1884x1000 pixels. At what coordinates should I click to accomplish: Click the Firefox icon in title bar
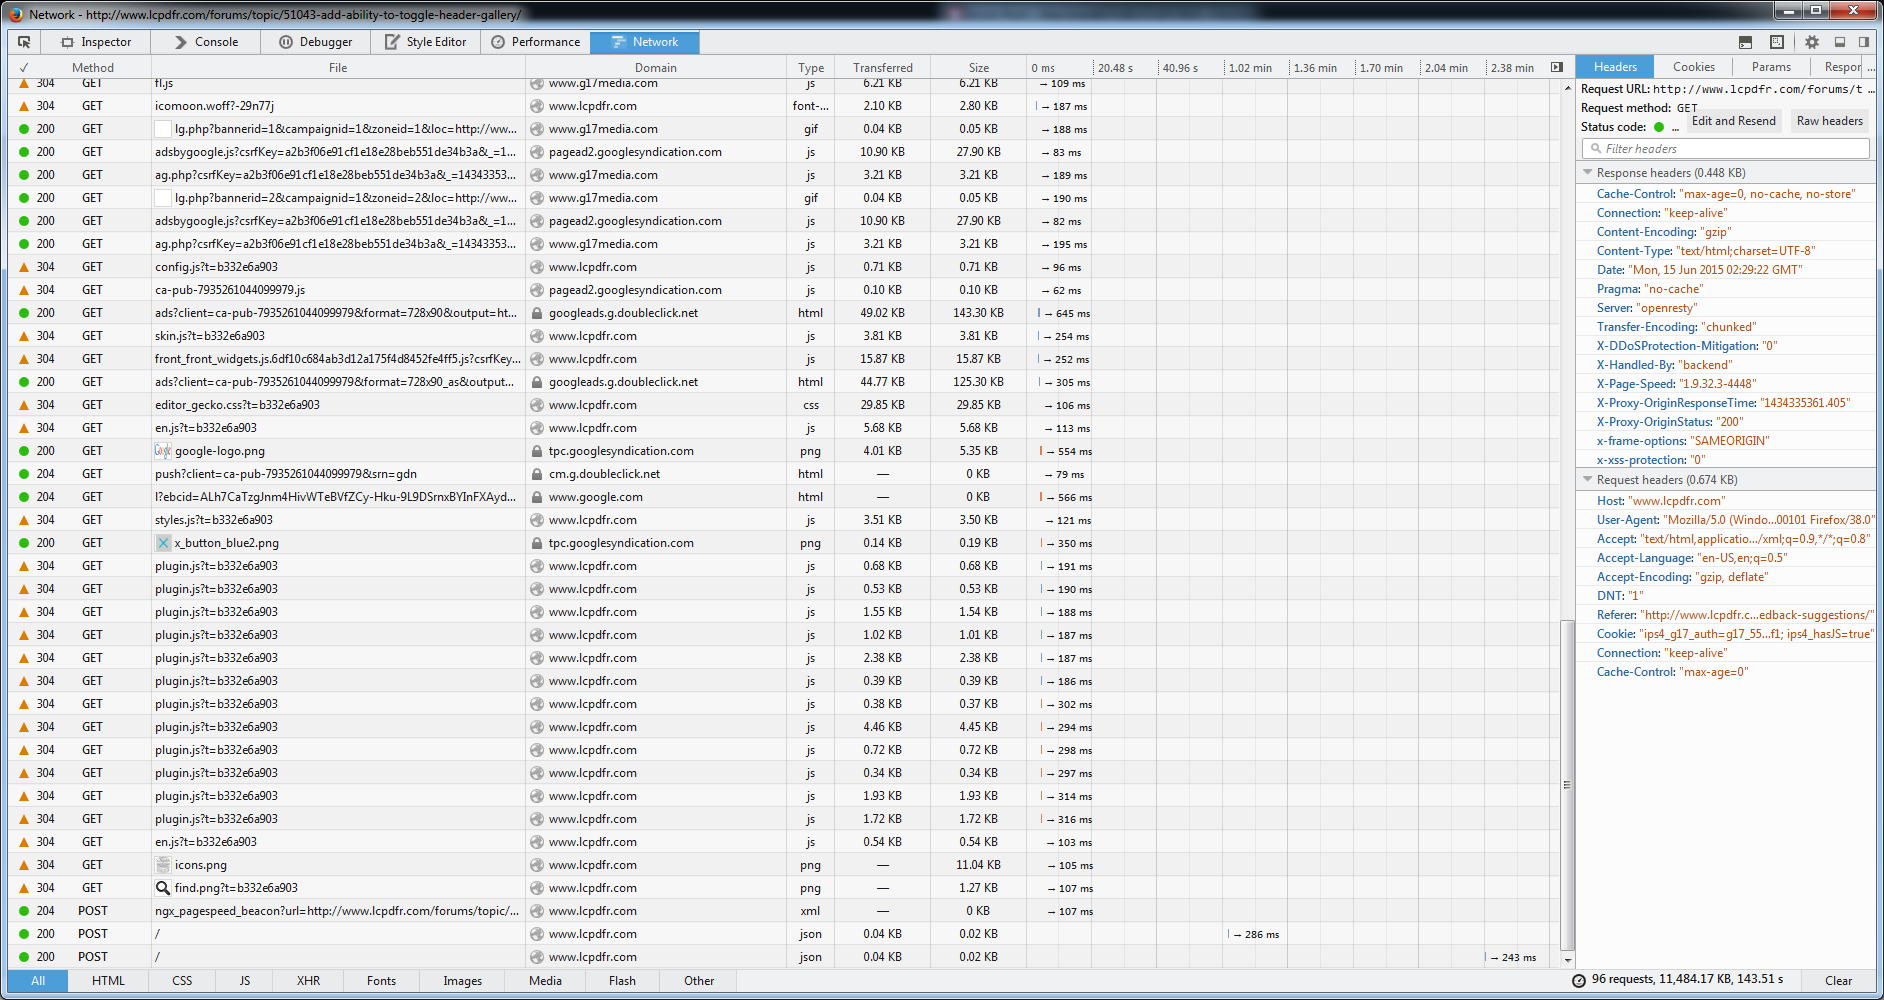(15, 14)
